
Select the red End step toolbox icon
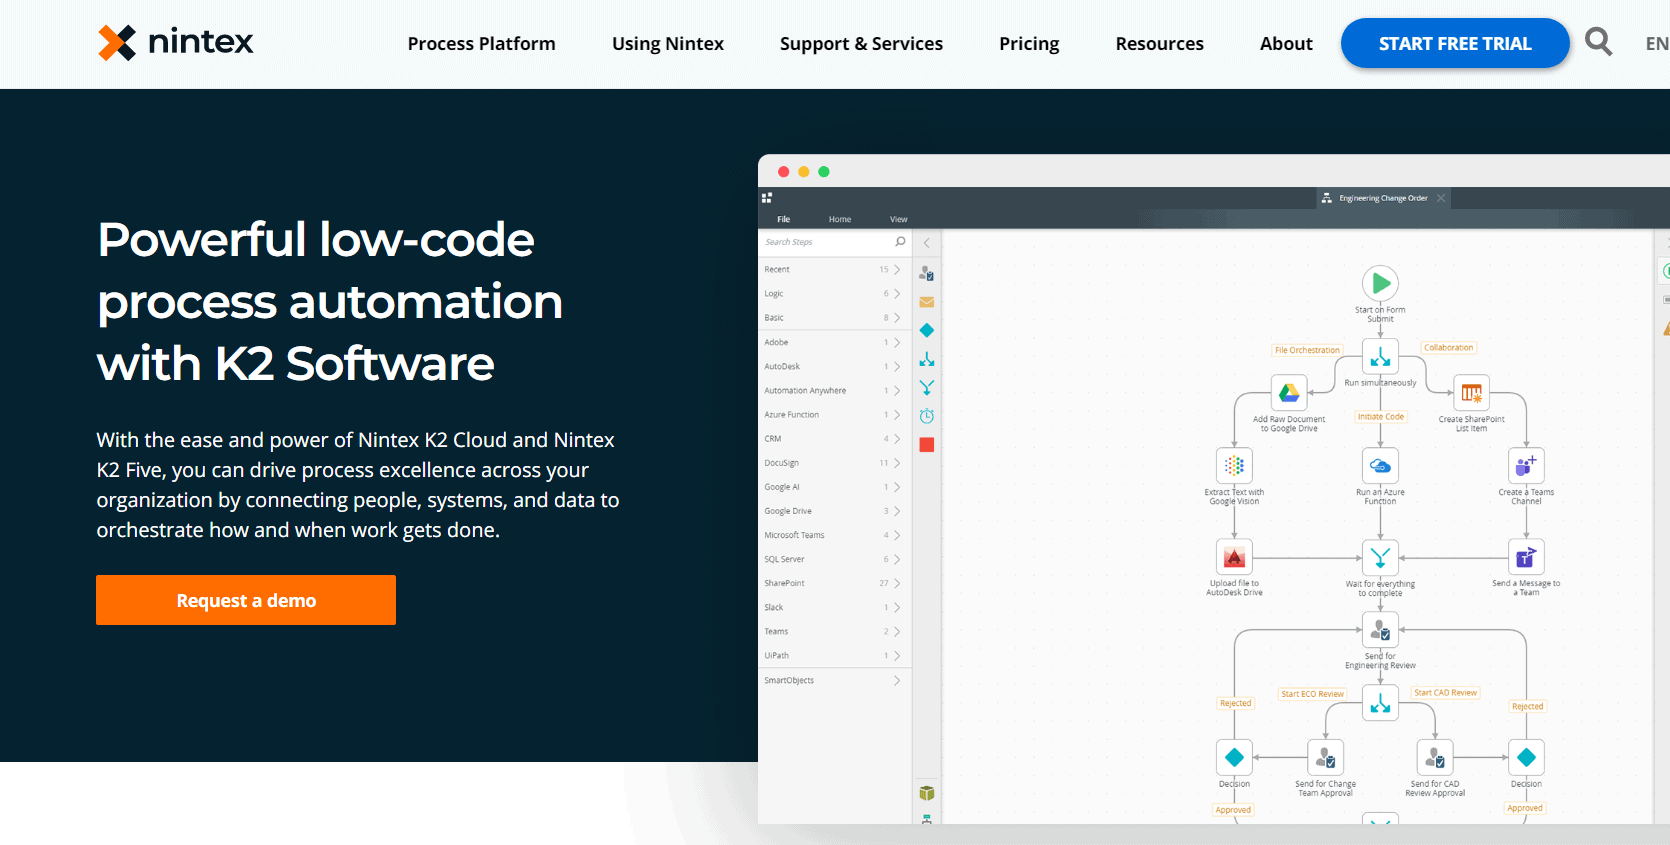(x=927, y=445)
